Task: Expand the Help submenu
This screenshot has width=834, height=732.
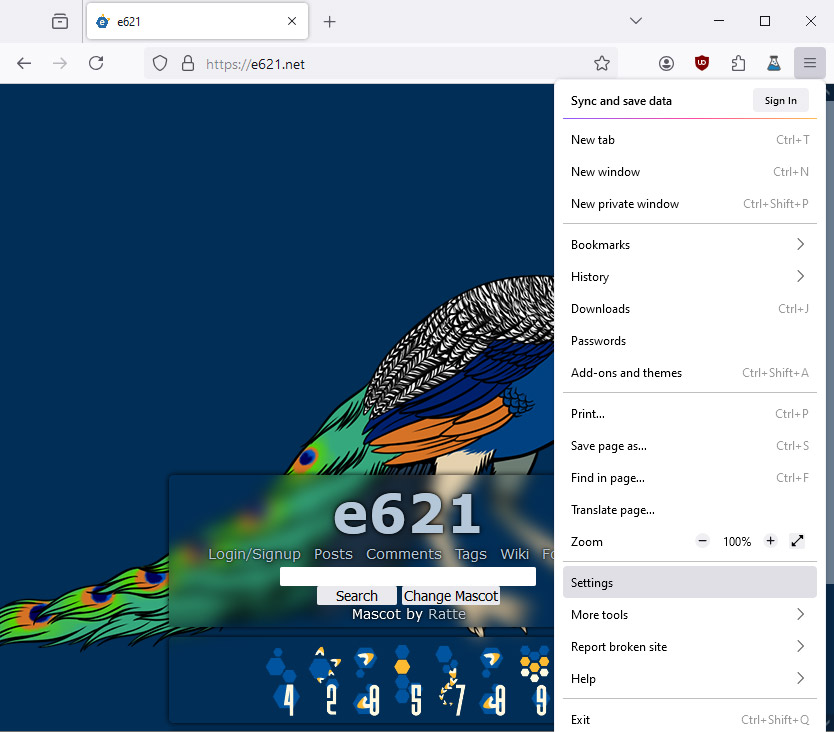Action: coord(689,678)
